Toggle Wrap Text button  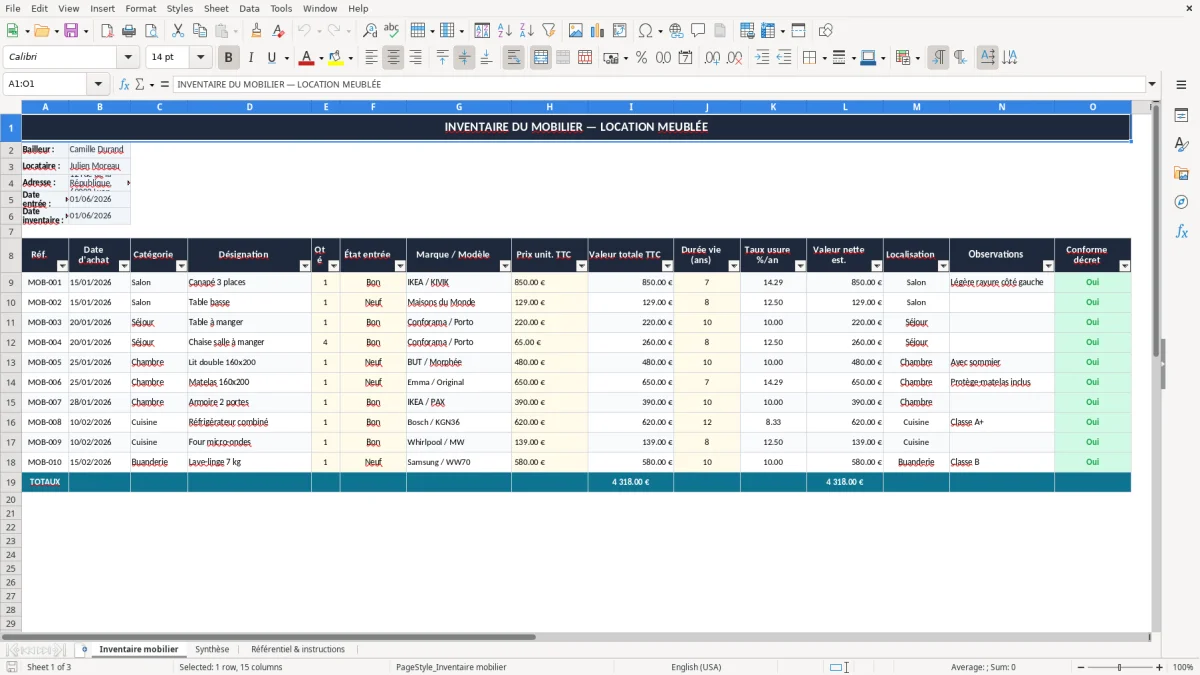tap(514, 58)
